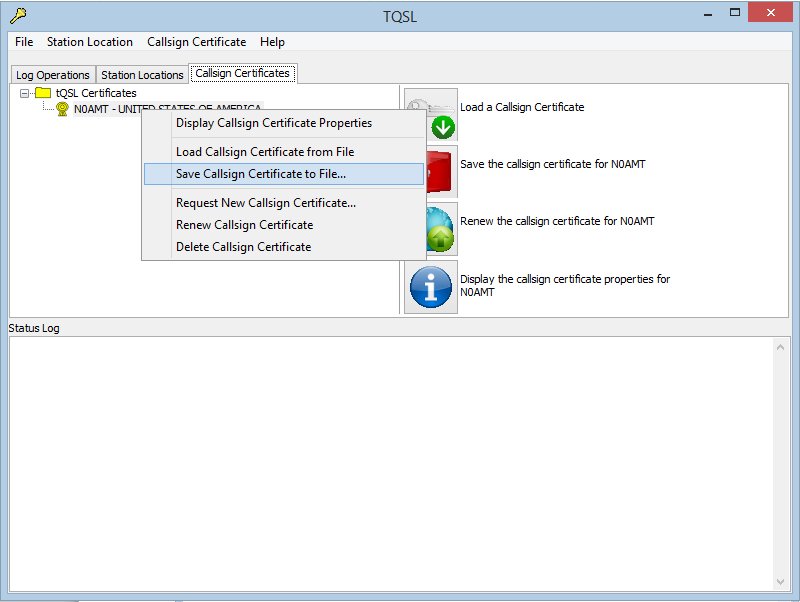The height and width of the screenshot is (602, 800).
Task: Click the Renew callsign certificate globe icon
Action: pyautogui.click(x=442, y=229)
